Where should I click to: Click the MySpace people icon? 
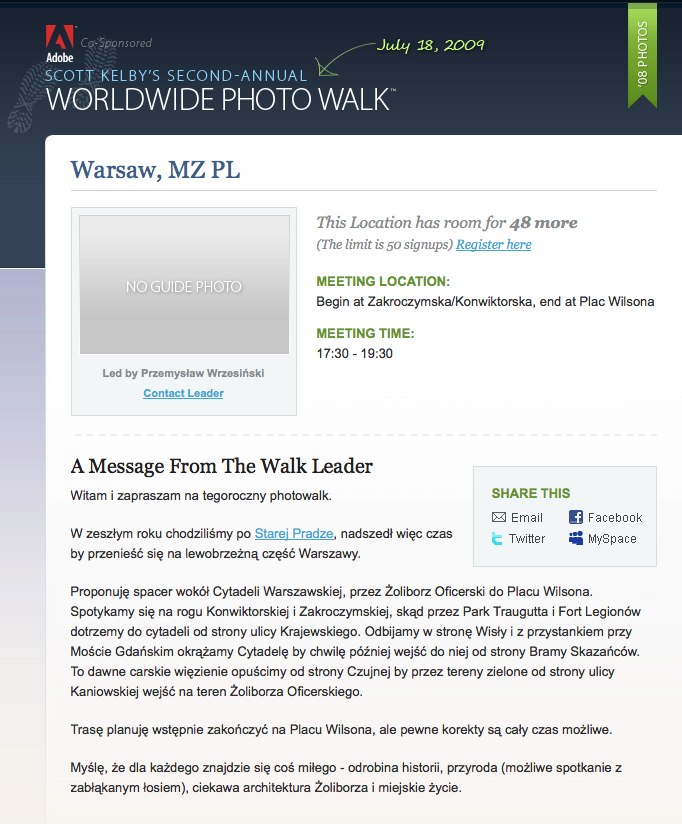point(576,538)
